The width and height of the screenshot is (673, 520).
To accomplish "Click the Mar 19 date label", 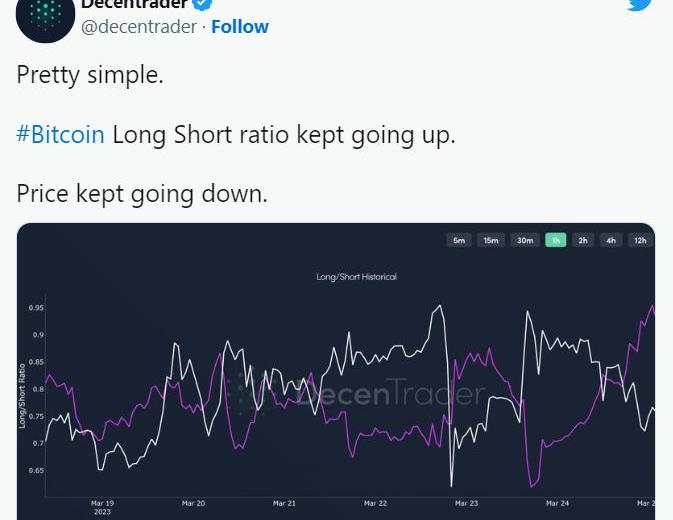I will [102, 504].
